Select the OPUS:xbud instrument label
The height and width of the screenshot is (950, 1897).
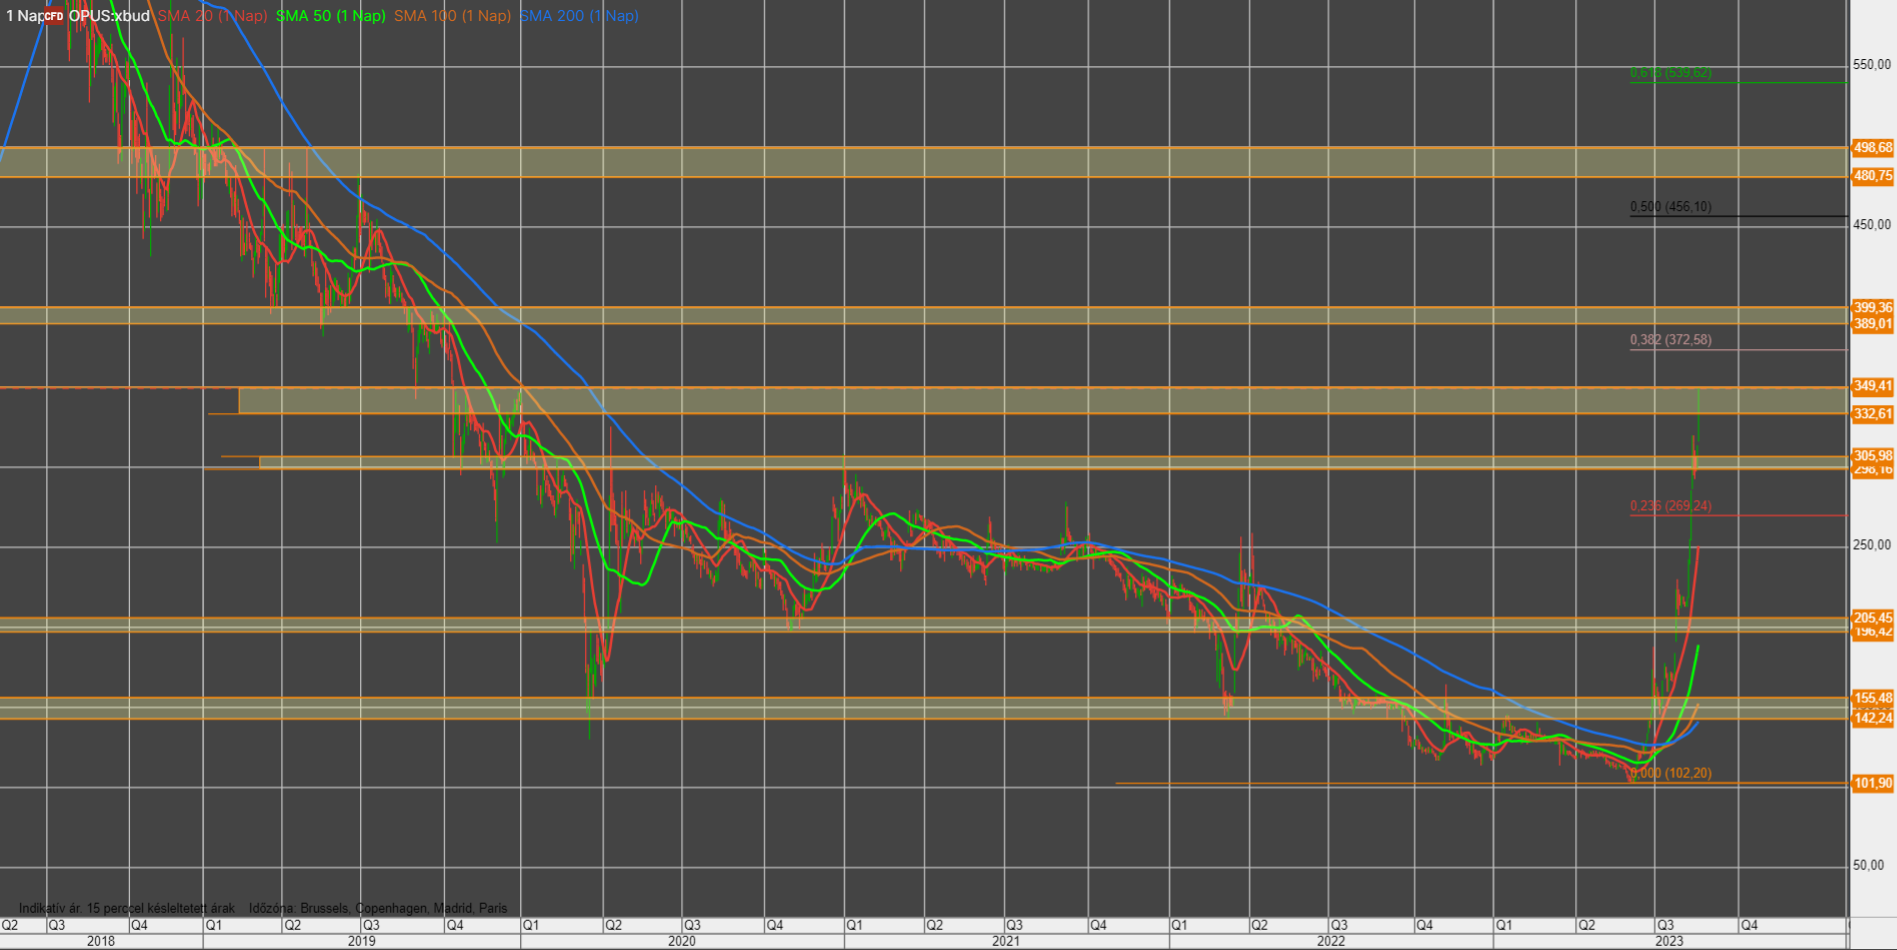[109, 16]
